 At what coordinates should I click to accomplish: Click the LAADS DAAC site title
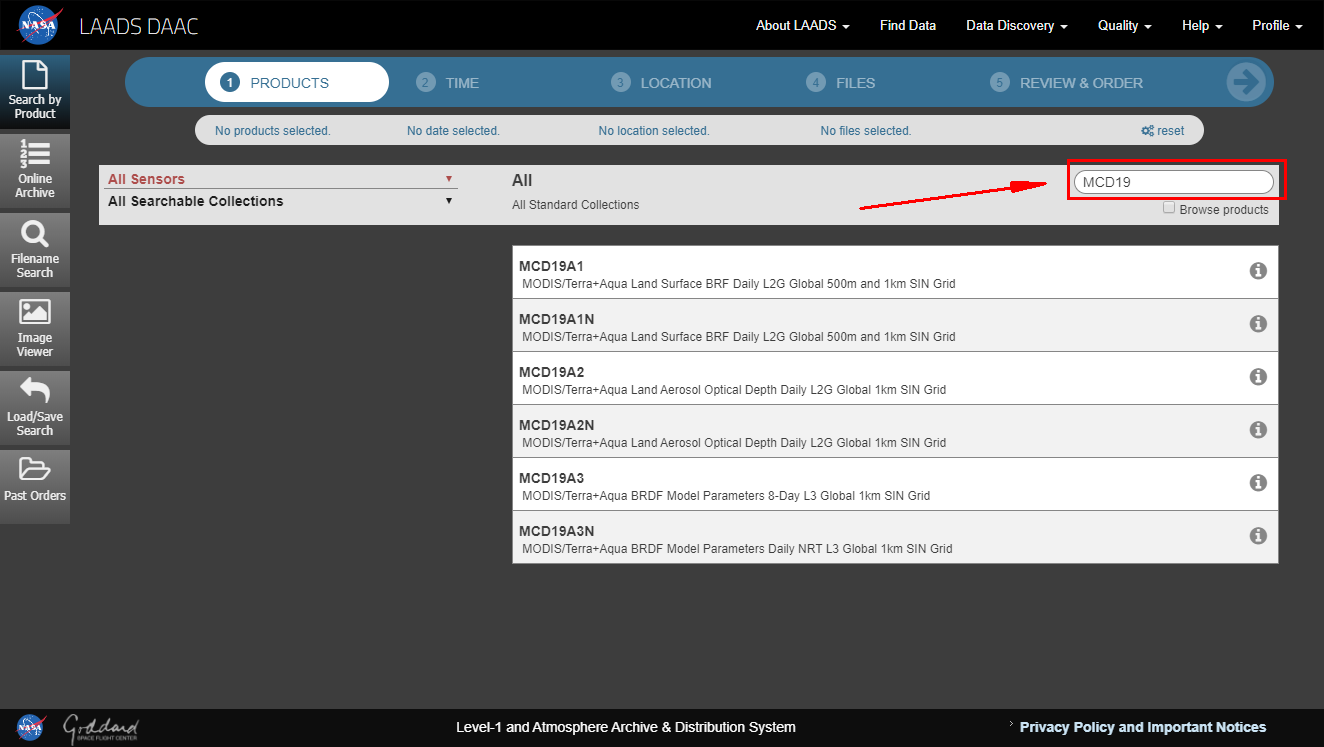click(139, 26)
